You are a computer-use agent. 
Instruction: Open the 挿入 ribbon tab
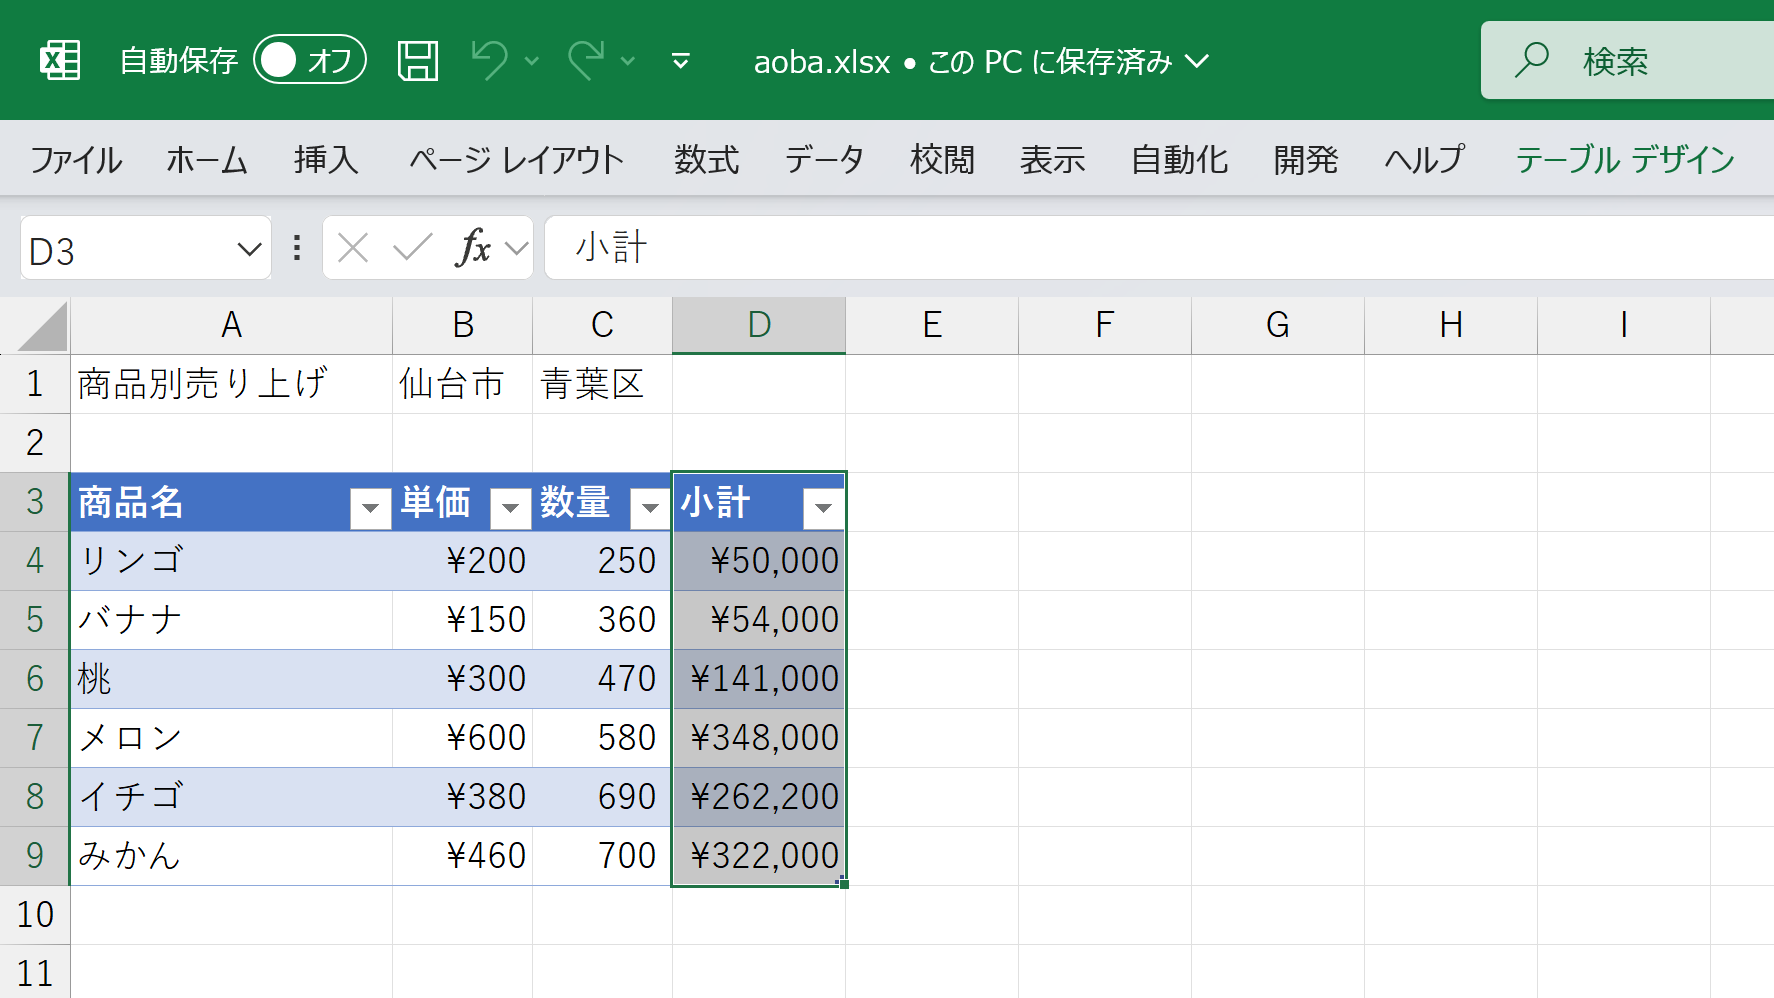(x=326, y=159)
